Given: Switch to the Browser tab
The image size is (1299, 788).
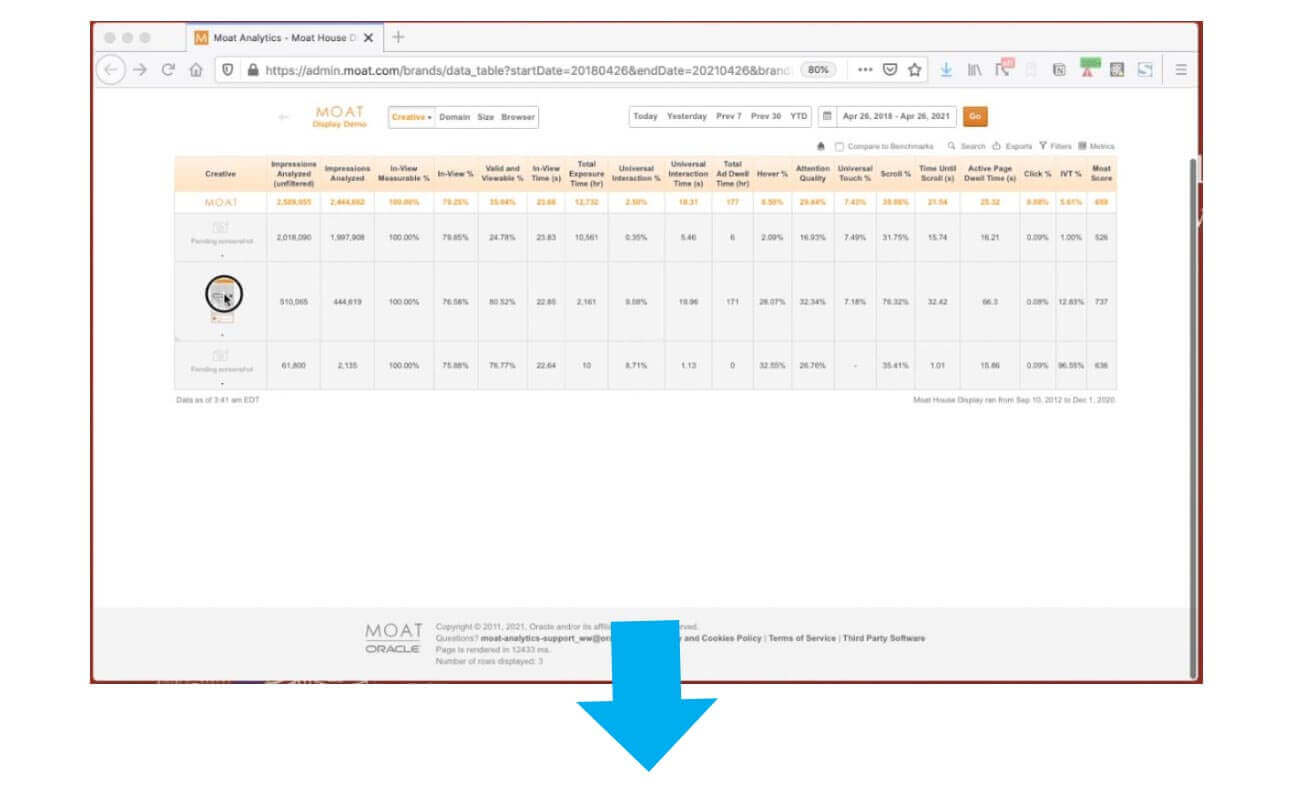Looking at the screenshot, I should click(518, 117).
